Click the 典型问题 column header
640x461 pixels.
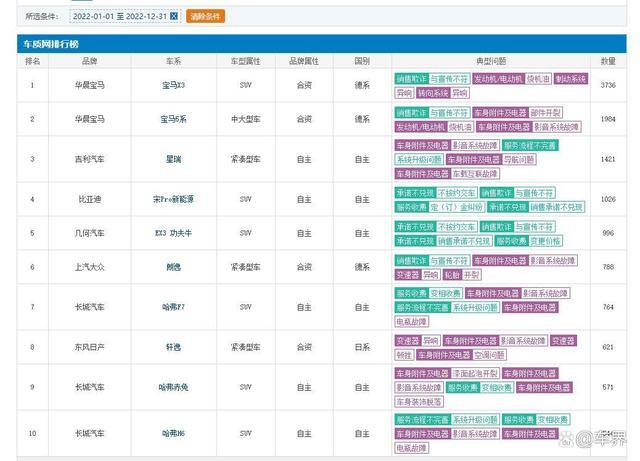tap(491, 61)
